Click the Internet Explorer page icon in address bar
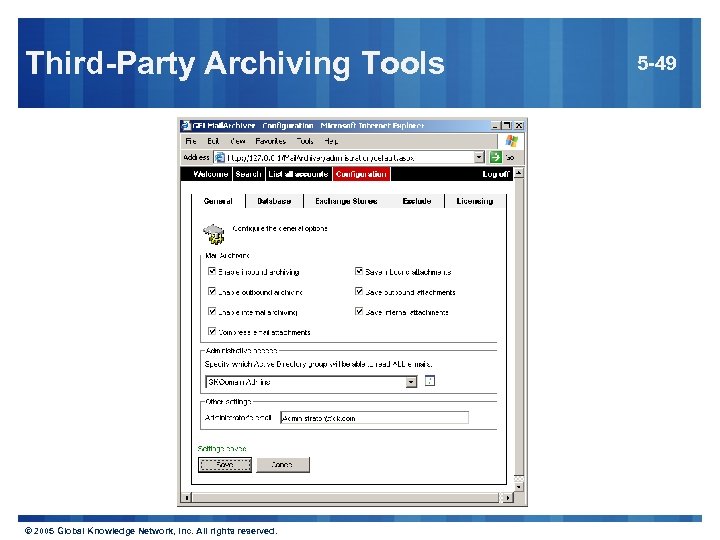Viewport: 720px width, 540px height. click(220, 158)
